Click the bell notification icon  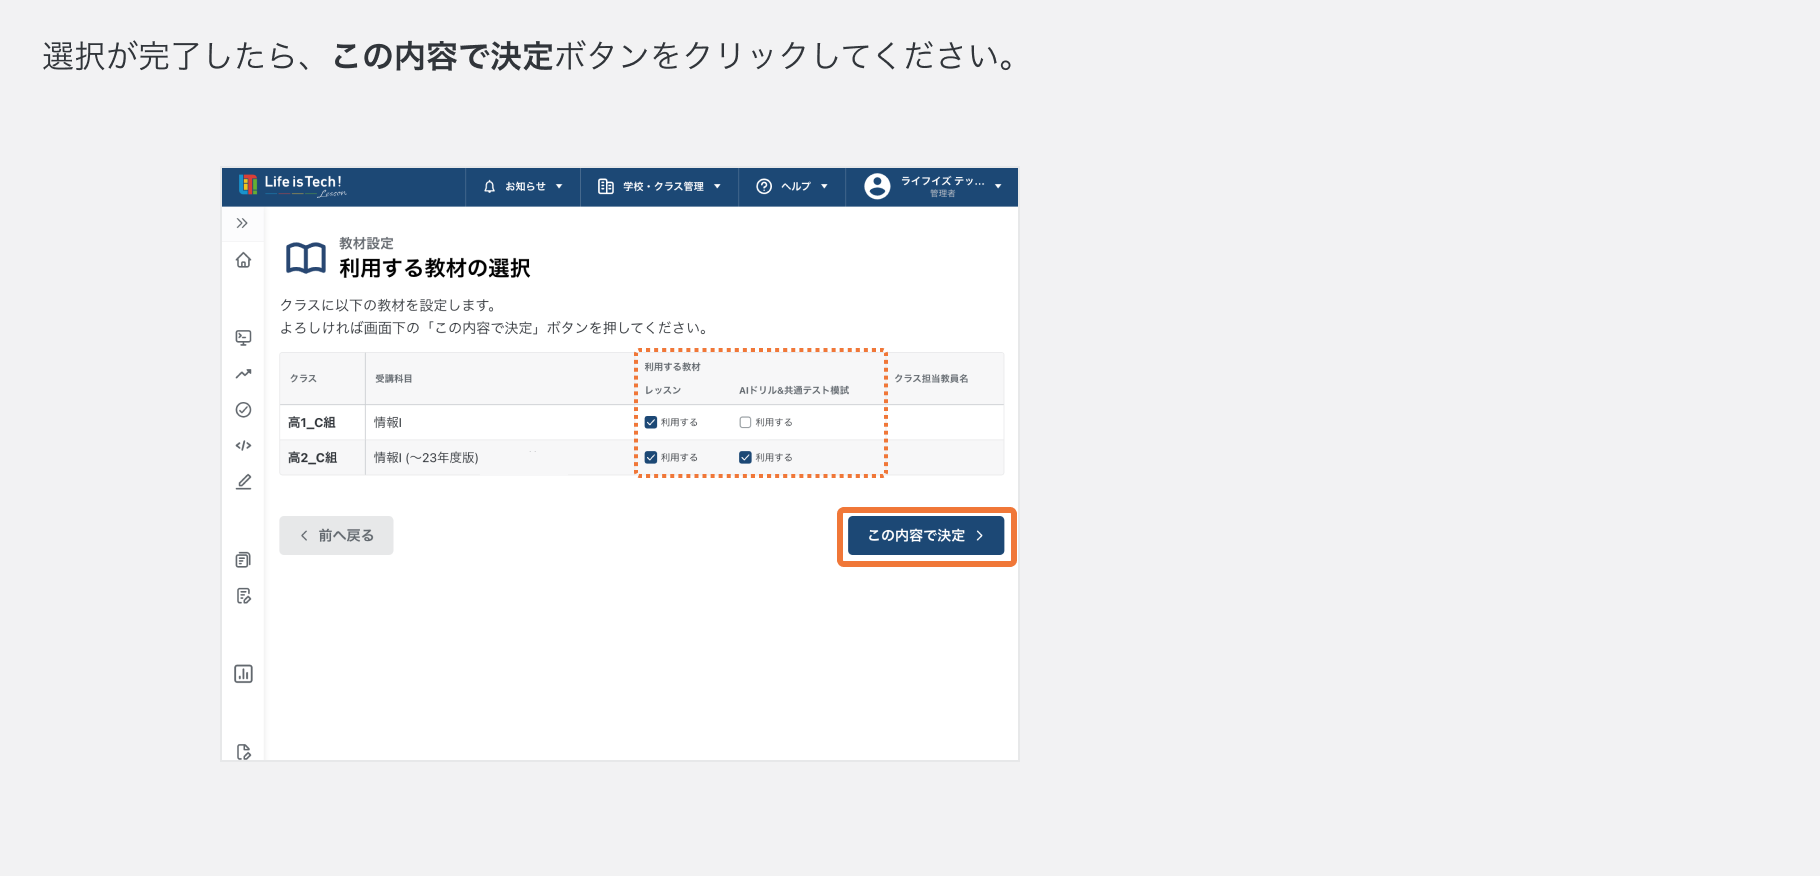[489, 187]
